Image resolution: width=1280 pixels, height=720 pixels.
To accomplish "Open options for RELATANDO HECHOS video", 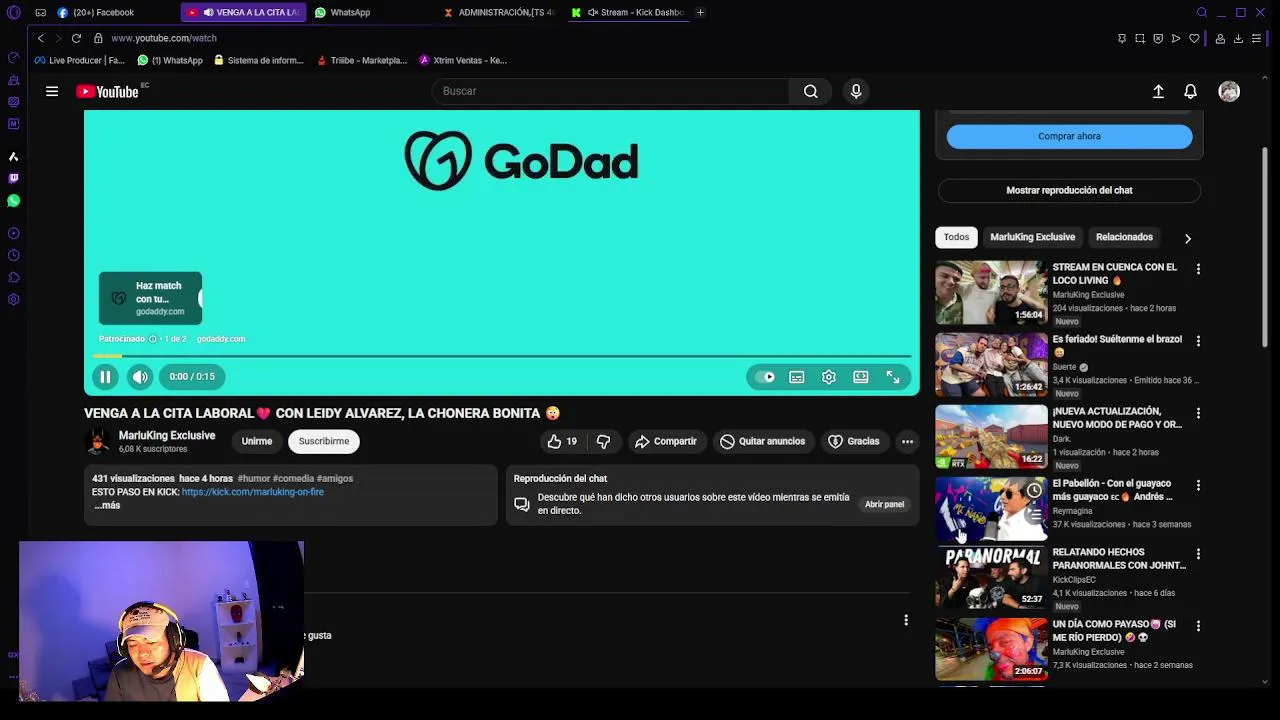I will click(1198, 554).
